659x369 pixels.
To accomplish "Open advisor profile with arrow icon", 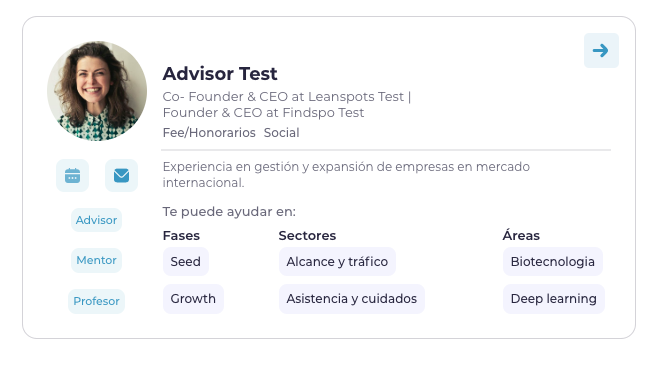I will 601,50.
